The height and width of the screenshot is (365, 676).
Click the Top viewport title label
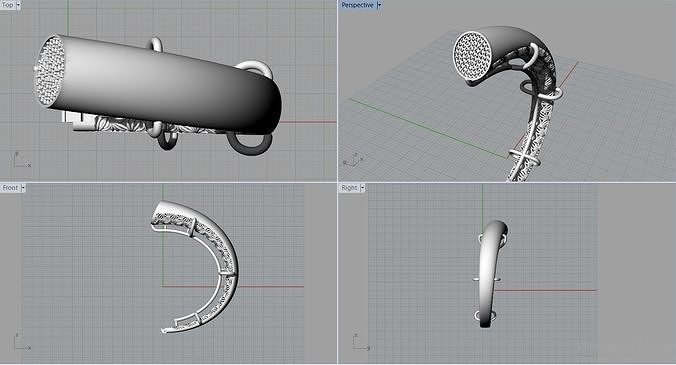click(x=8, y=5)
